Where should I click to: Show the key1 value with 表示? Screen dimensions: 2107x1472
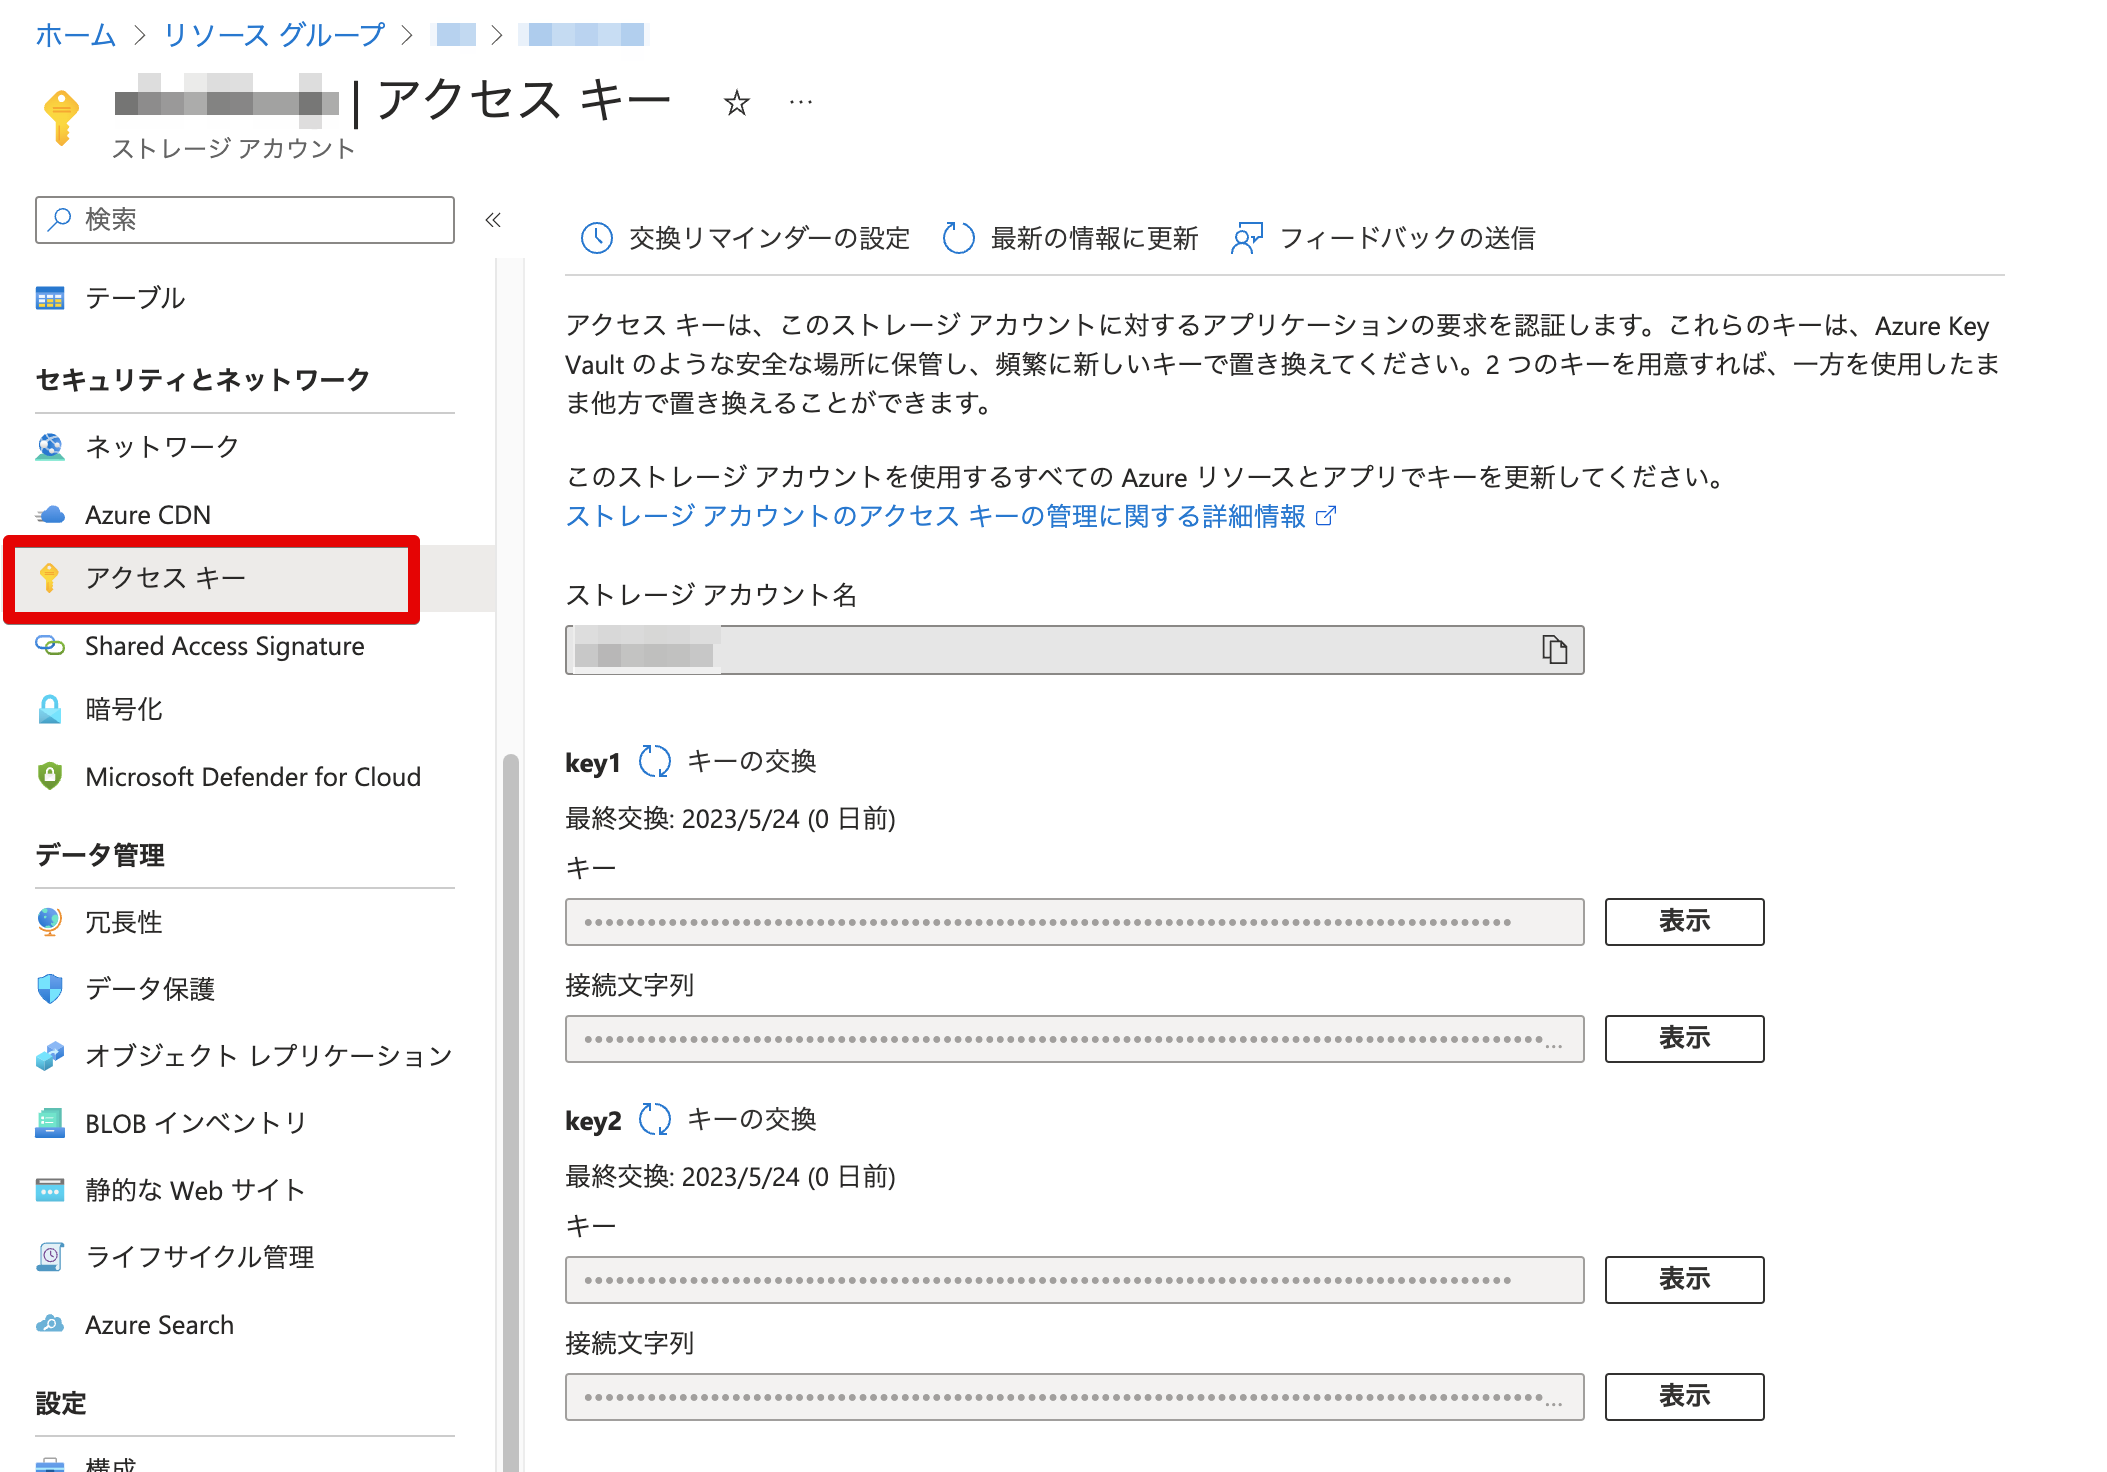(1683, 921)
